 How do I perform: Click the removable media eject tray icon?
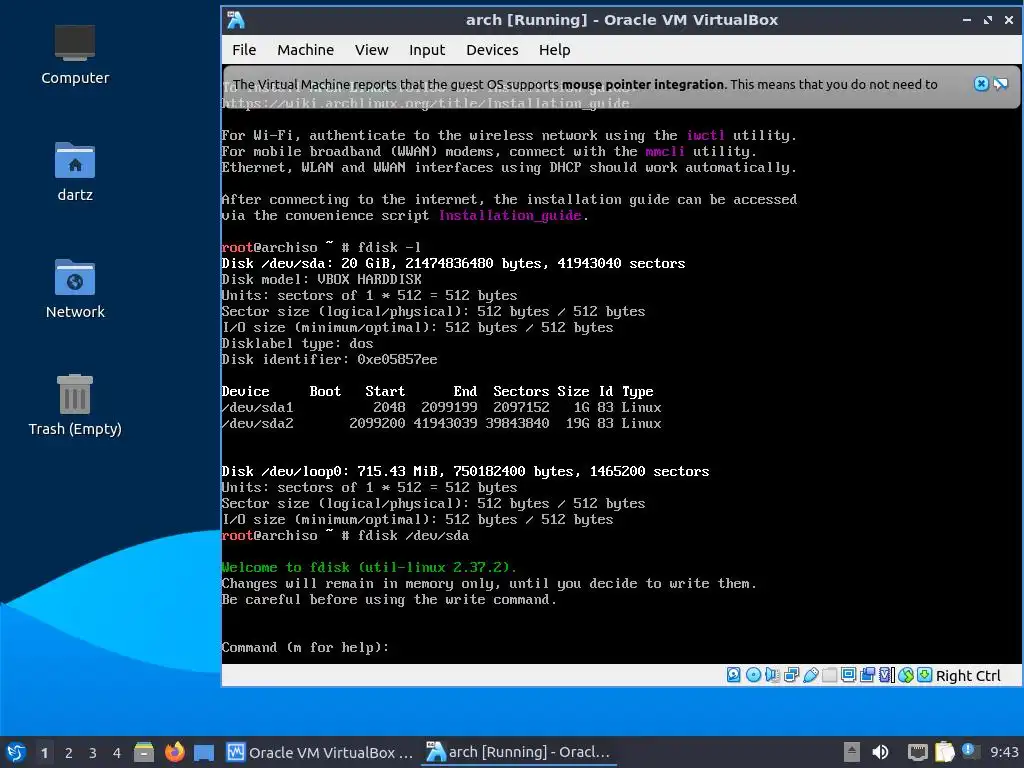click(851, 752)
